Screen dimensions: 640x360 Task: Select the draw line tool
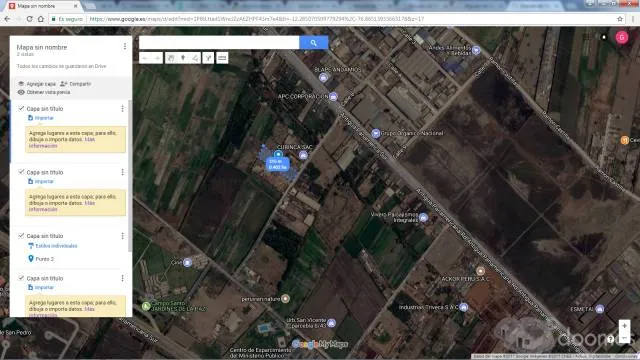(x=195, y=58)
